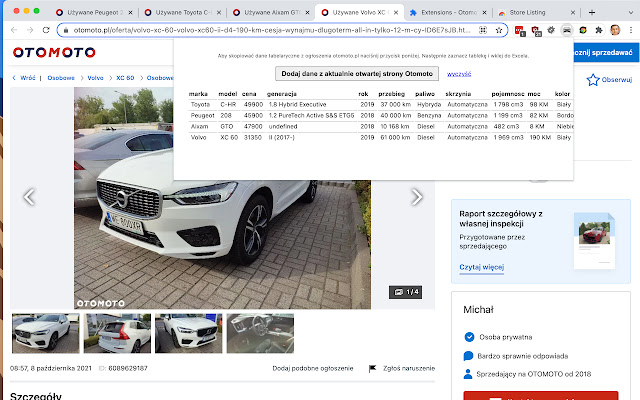640x400 pixels.
Task: Click the przebieg column header
Action: click(391, 94)
